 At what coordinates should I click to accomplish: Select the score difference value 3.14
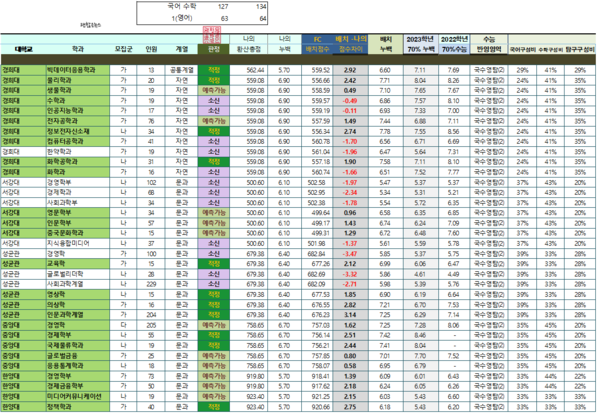[x=350, y=315]
